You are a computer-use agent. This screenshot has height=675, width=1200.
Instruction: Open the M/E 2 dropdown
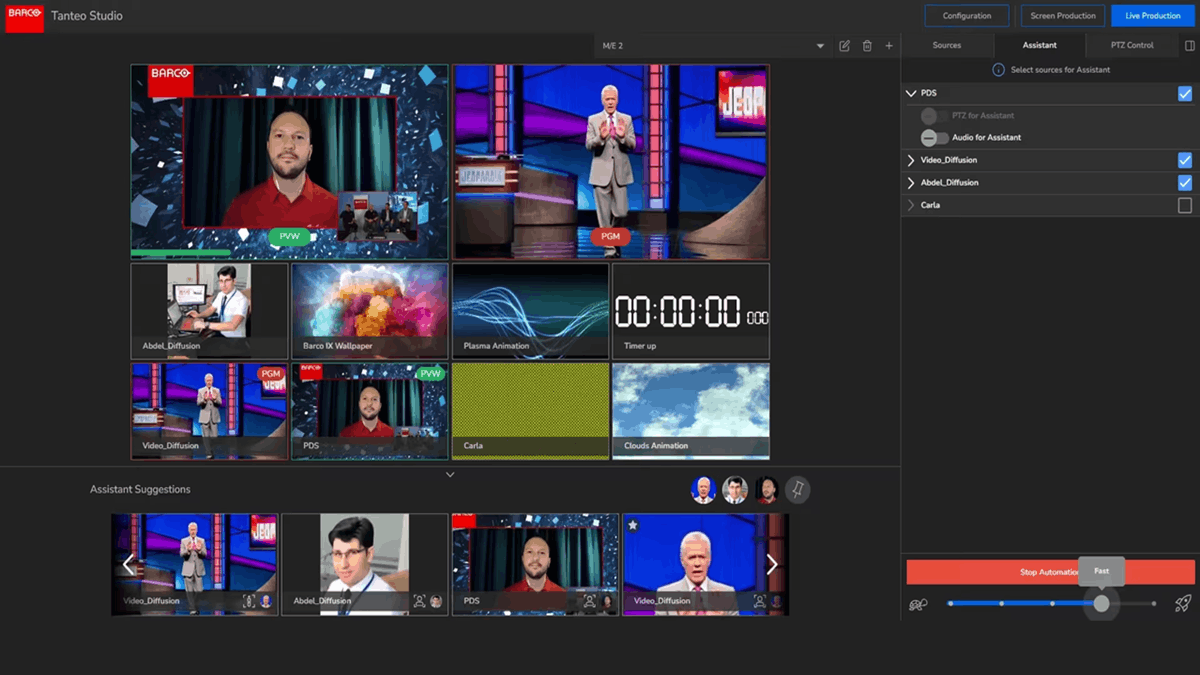click(820, 45)
